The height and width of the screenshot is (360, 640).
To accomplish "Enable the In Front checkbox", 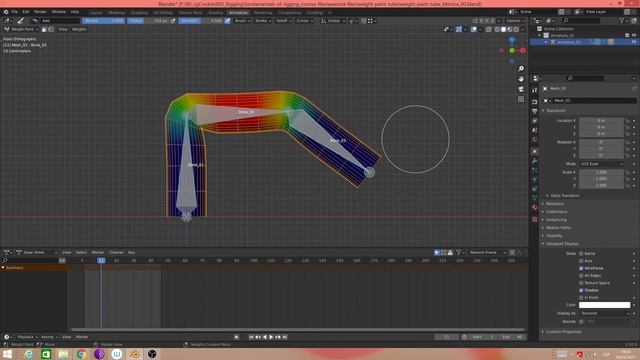I will [581, 298].
